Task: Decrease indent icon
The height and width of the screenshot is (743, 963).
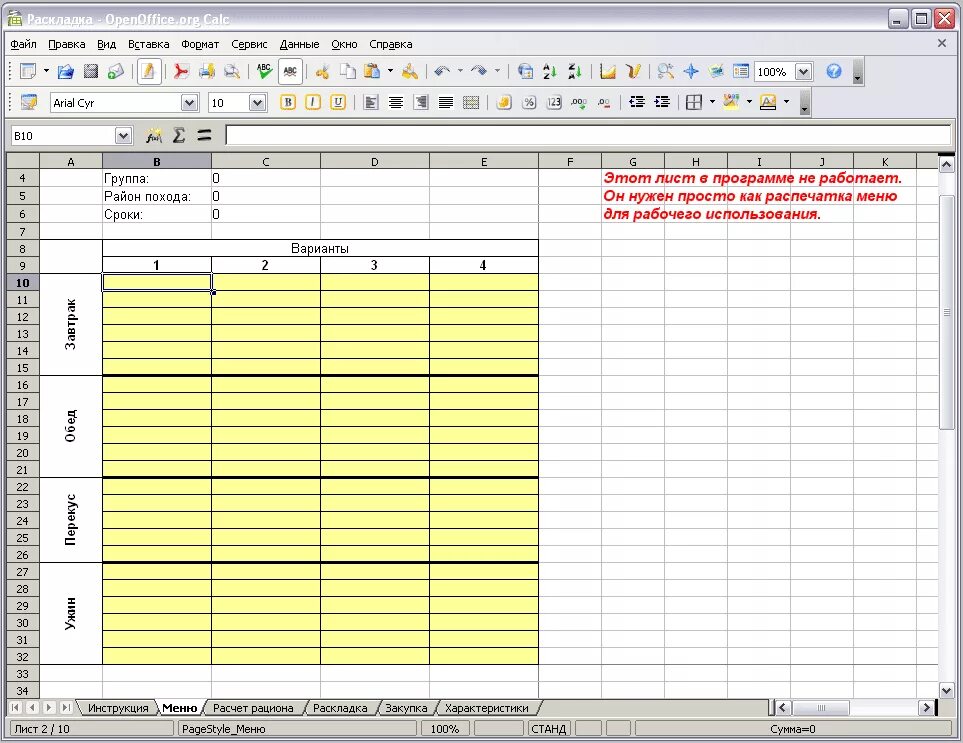Action: 637,102
